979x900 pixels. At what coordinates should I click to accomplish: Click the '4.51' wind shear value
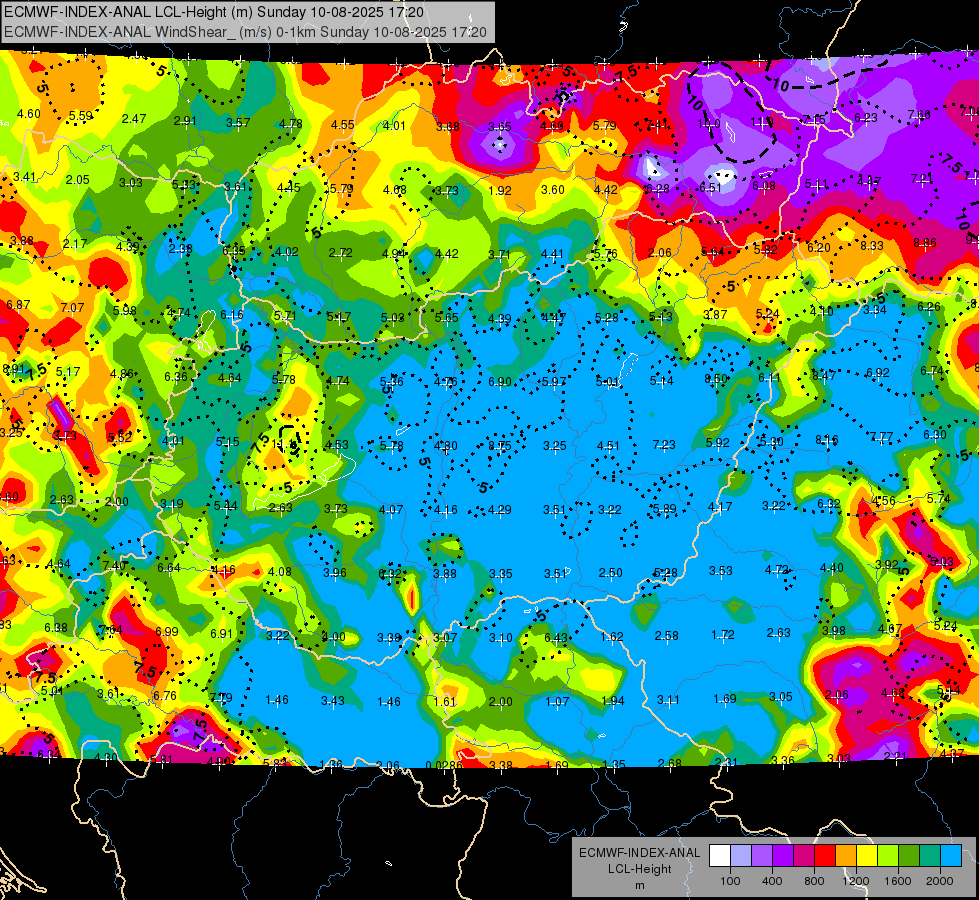pyautogui.click(x=608, y=445)
